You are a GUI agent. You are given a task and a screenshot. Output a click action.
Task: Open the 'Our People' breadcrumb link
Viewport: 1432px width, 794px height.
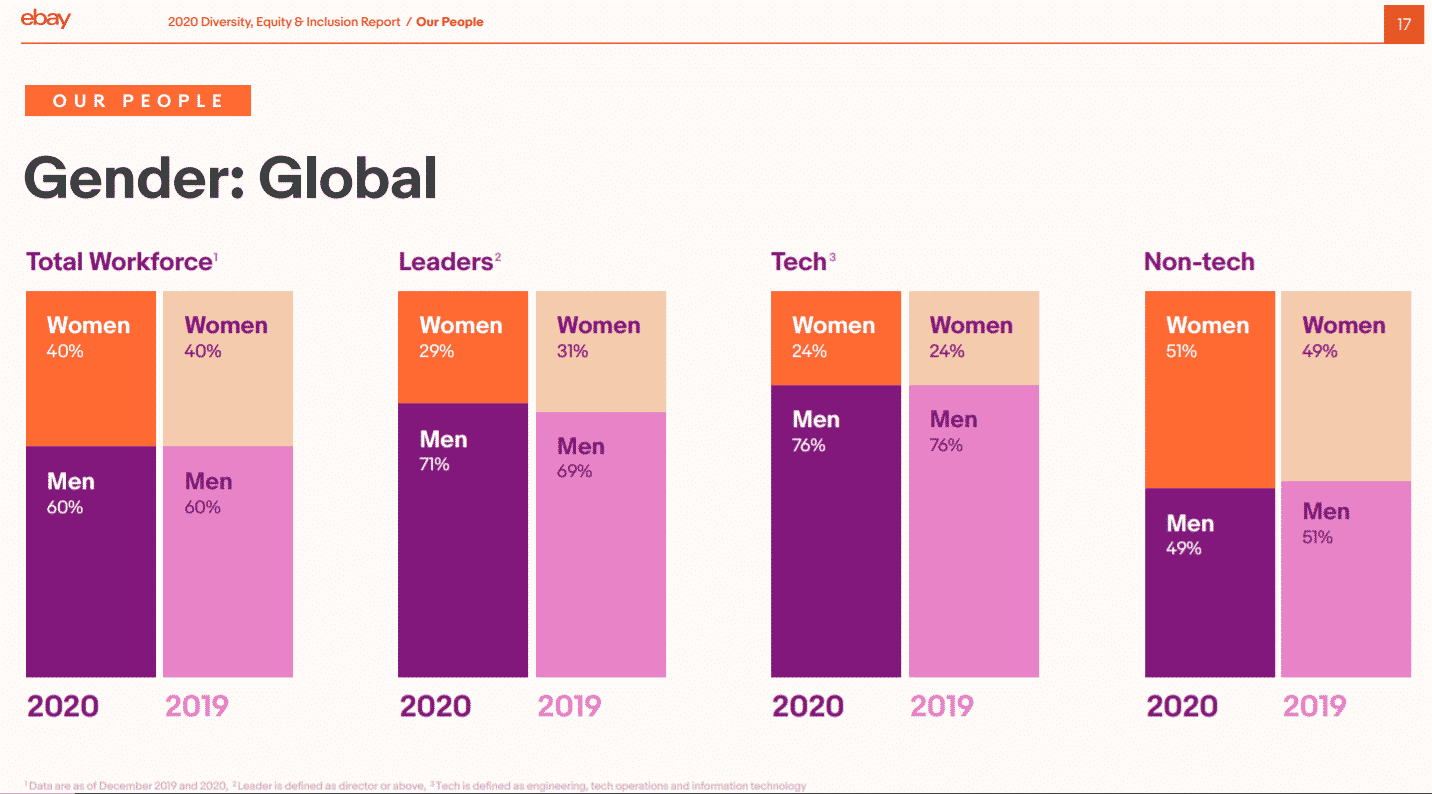pos(449,22)
